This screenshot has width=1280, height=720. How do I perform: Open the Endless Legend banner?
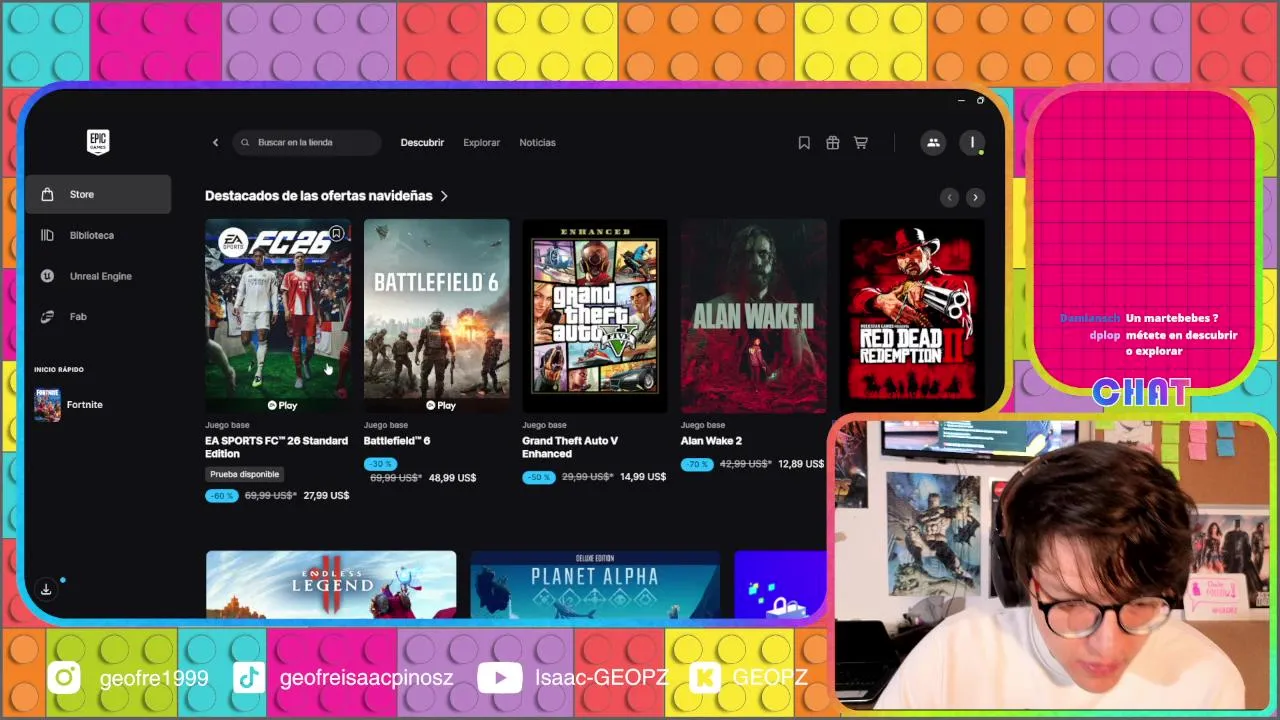point(331,584)
